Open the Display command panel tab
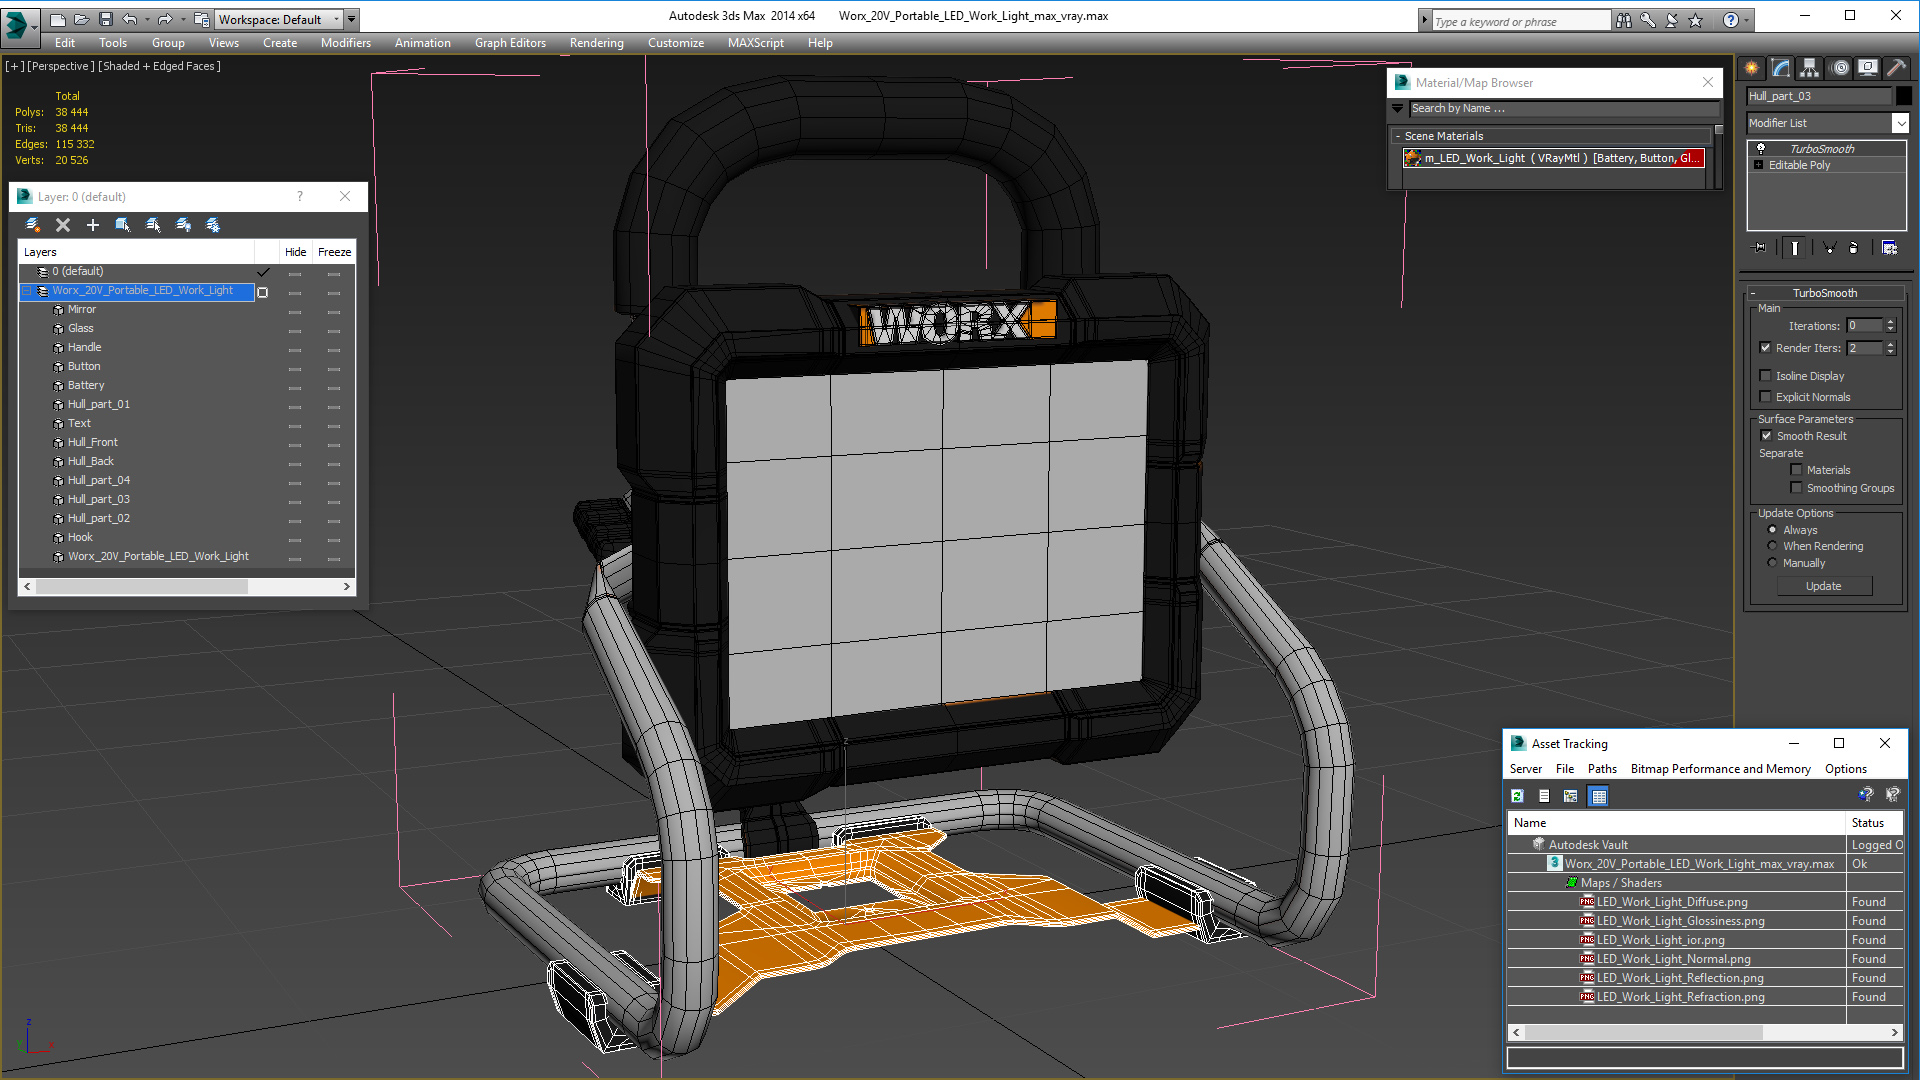 pos(1868,68)
